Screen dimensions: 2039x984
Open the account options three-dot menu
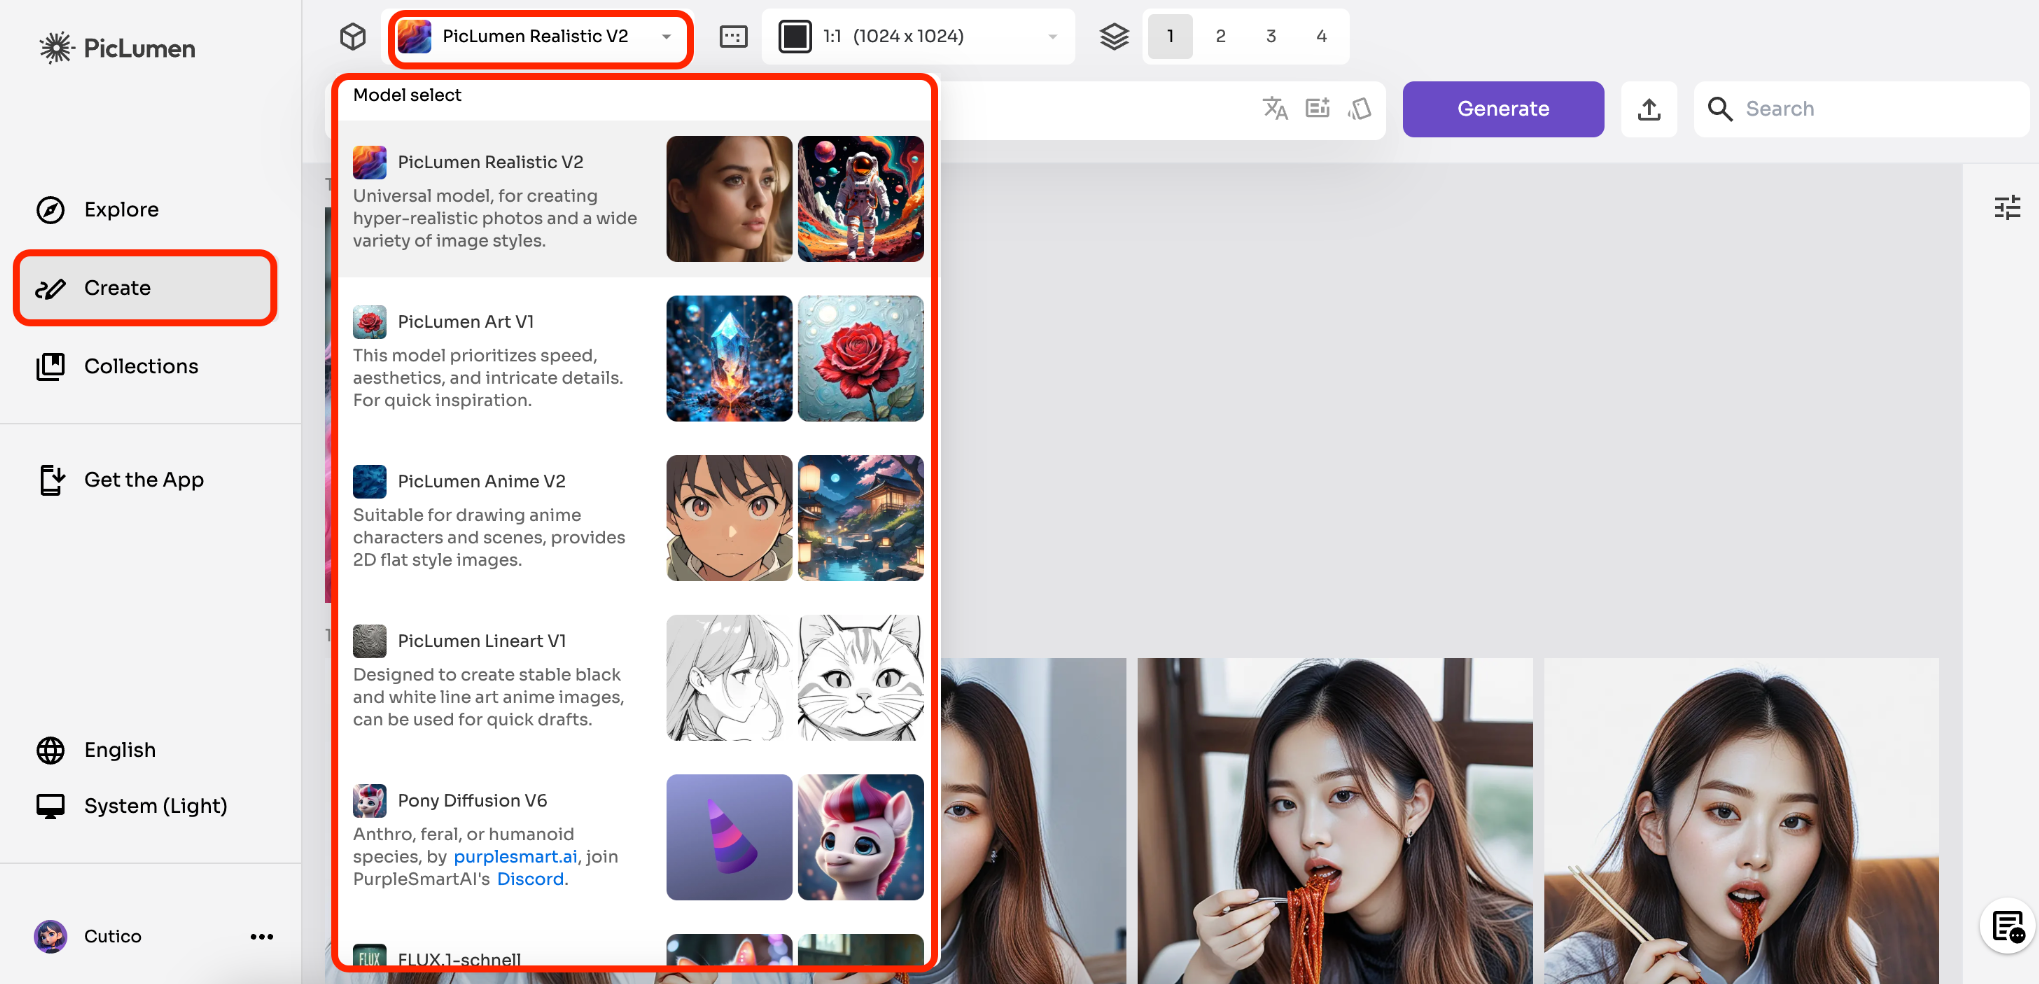262,937
